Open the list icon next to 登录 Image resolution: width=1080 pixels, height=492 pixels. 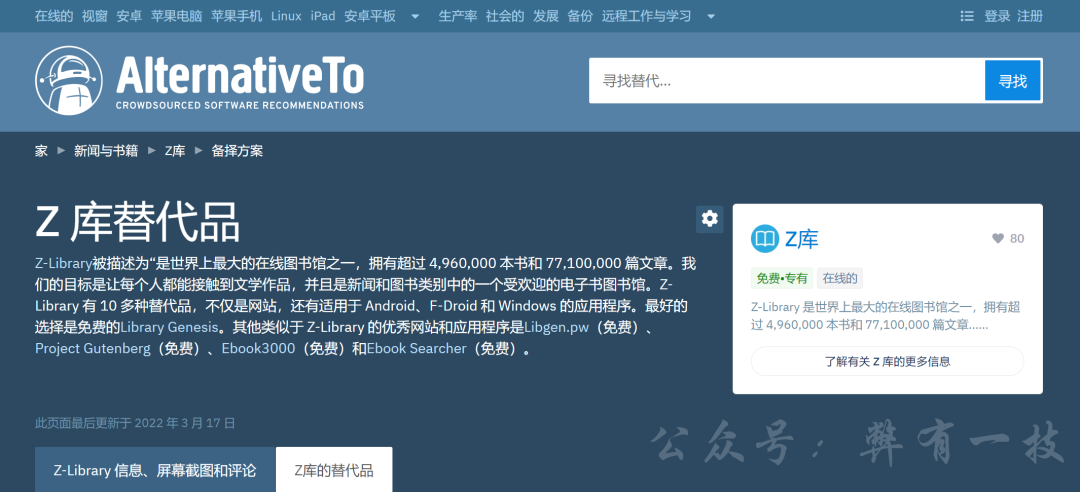pyautogui.click(x=966, y=16)
